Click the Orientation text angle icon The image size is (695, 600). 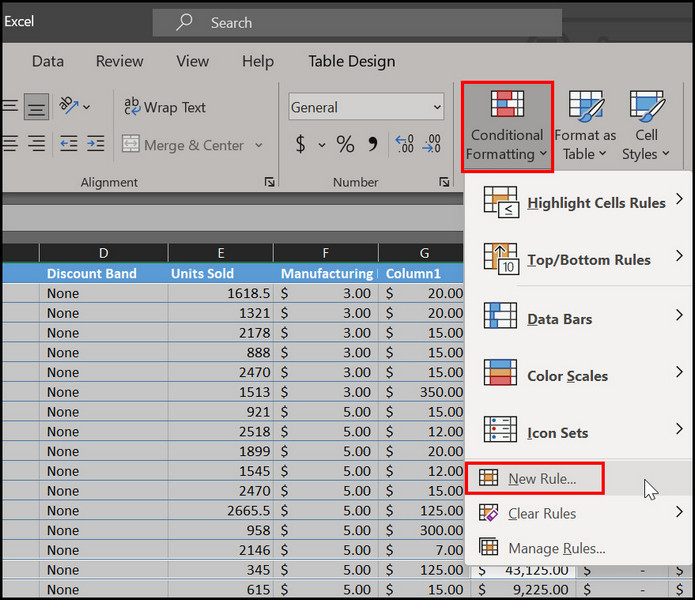[x=69, y=105]
